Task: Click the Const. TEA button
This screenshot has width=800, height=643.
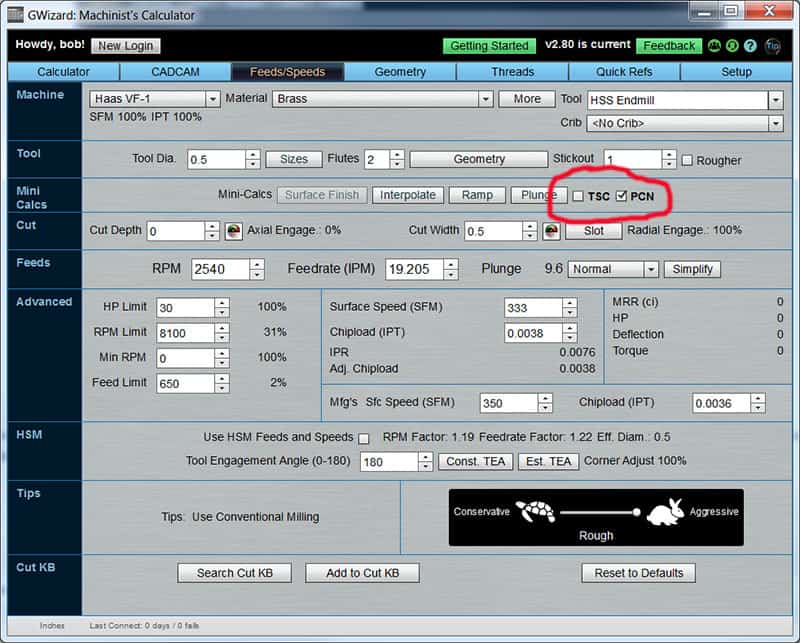Action: pyautogui.click(x=476, y=461)
